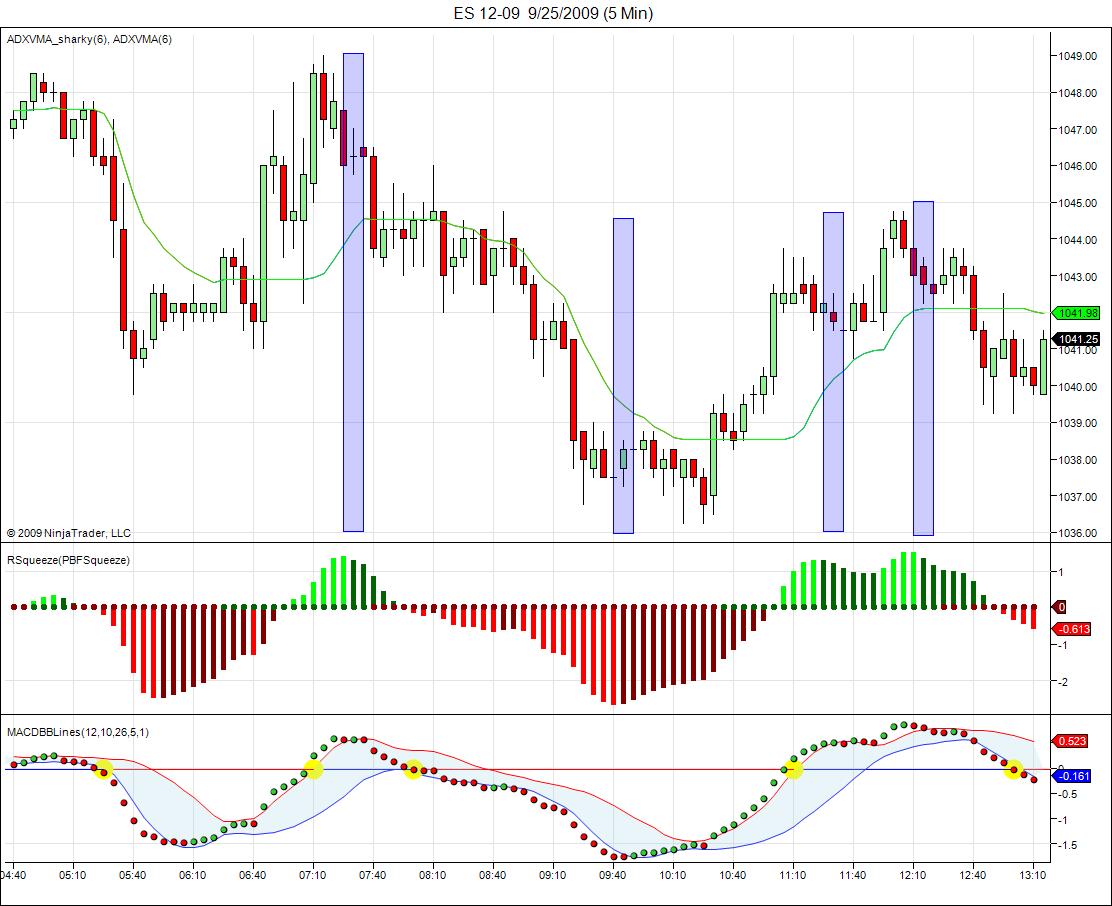Screen dimensions: 1112x906
Task: Click the black 1041.25 last price marker
Action: pos(1077,340)
